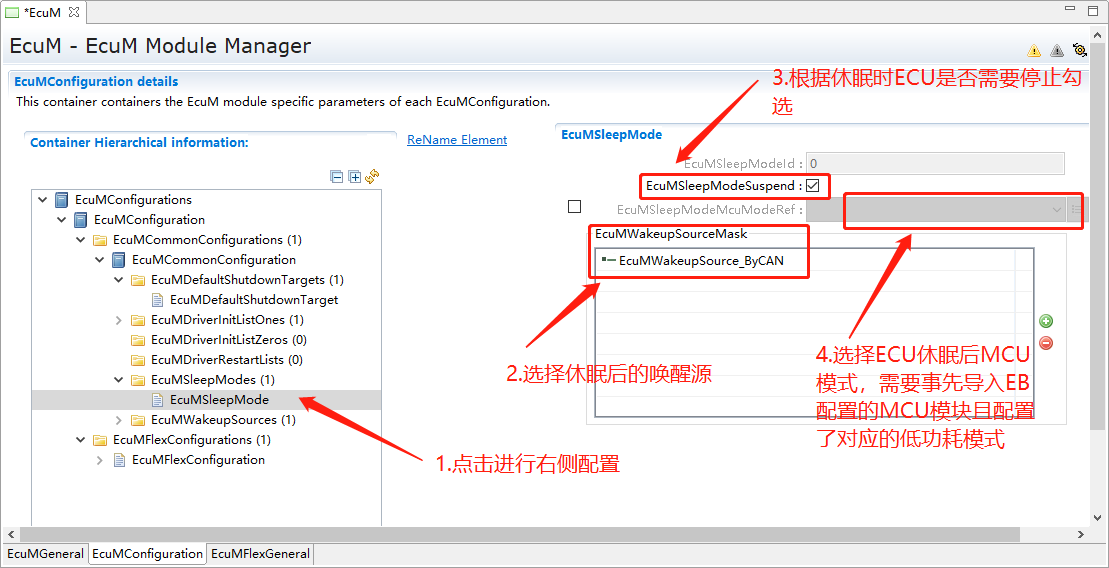The height and width of the screenshot is (568, 1109).
Task: Expand the EcuMDriverInitListOnes folder
Action: tap(119, 320)
